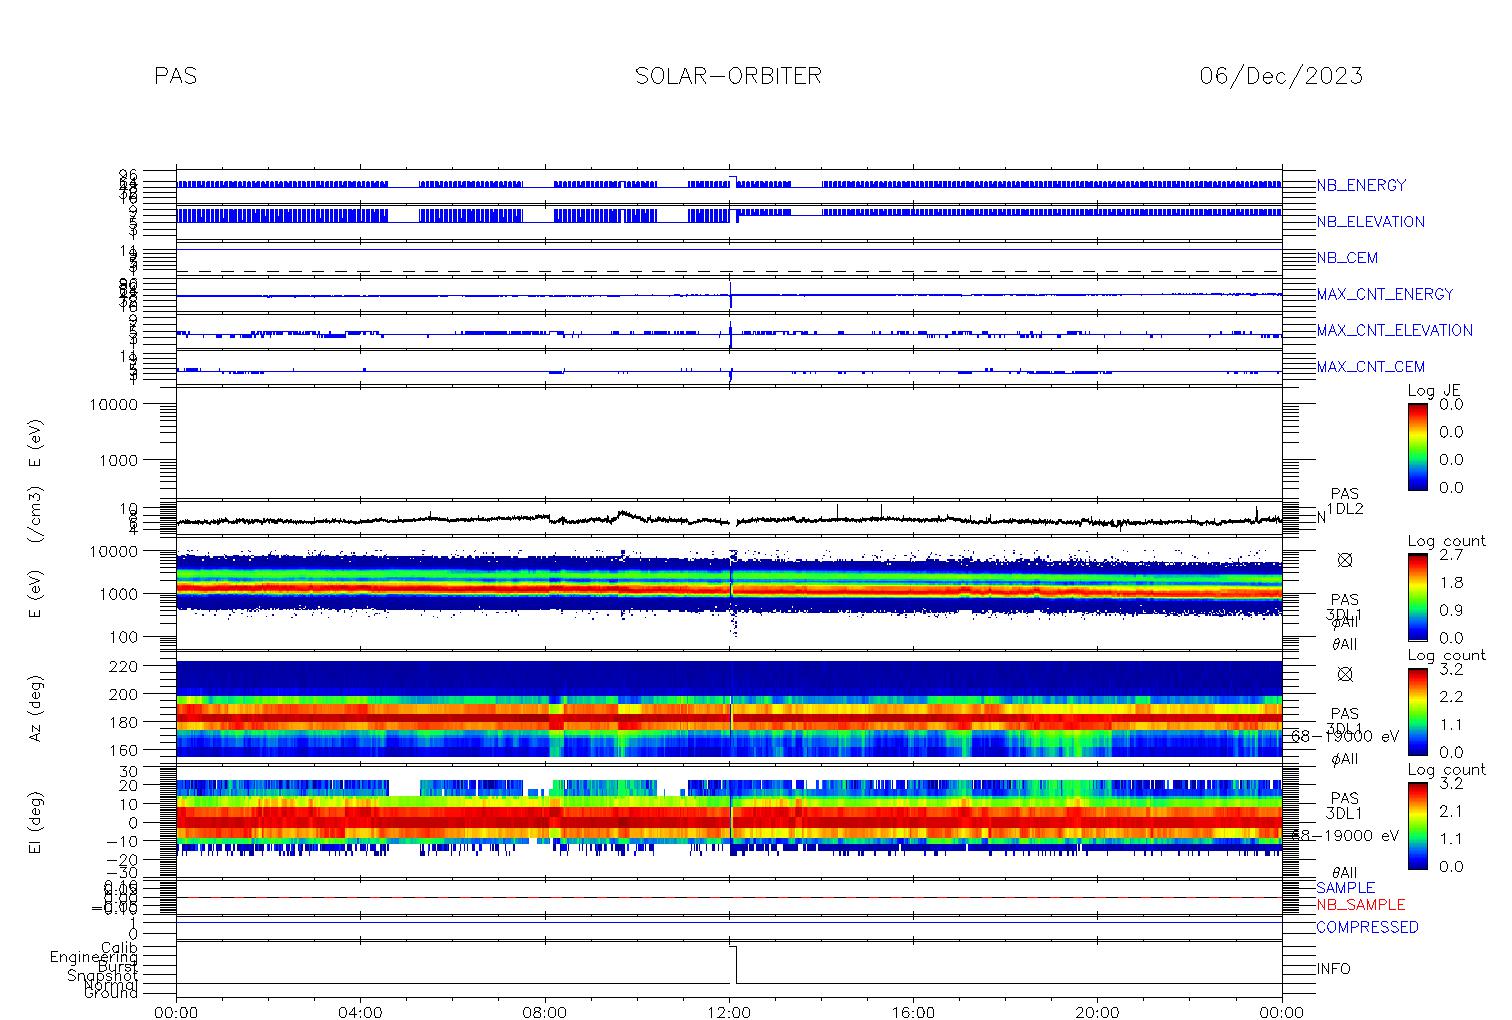
Task: Click the Log count color bar topped 2.7
Action: click(x=1417, y=596)
